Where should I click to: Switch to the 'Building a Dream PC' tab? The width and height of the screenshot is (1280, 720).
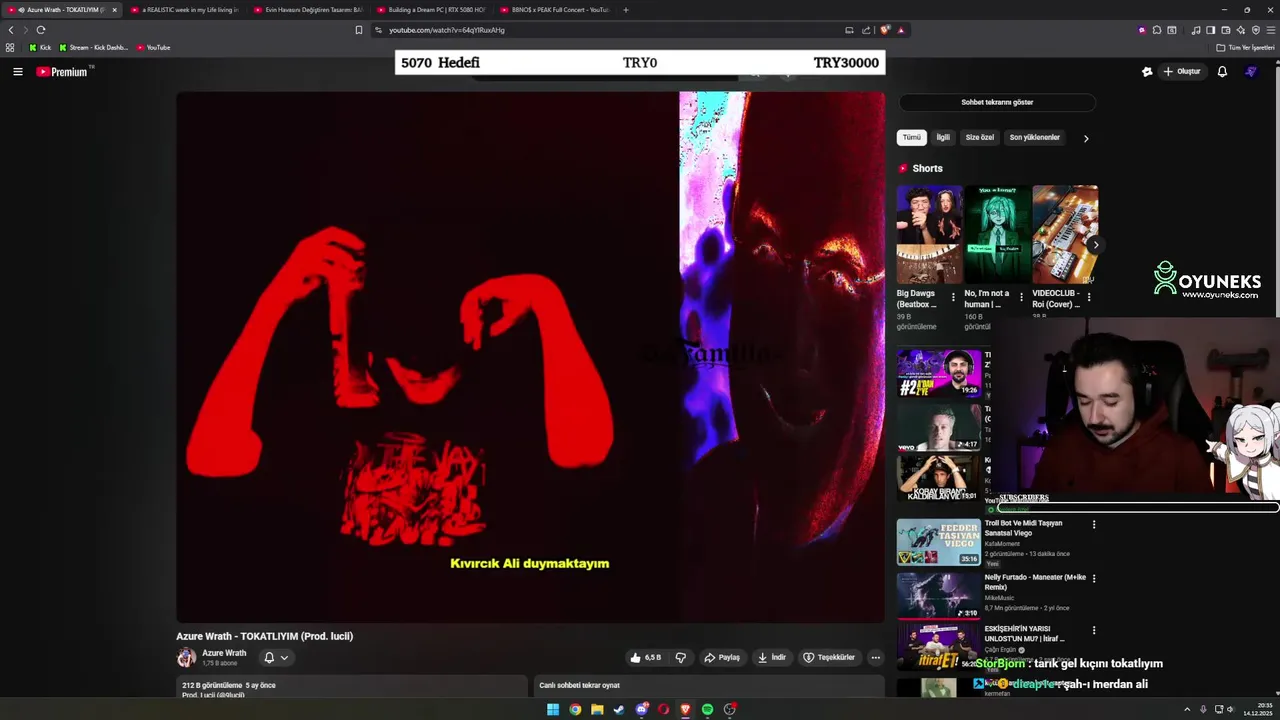[431, 10]
